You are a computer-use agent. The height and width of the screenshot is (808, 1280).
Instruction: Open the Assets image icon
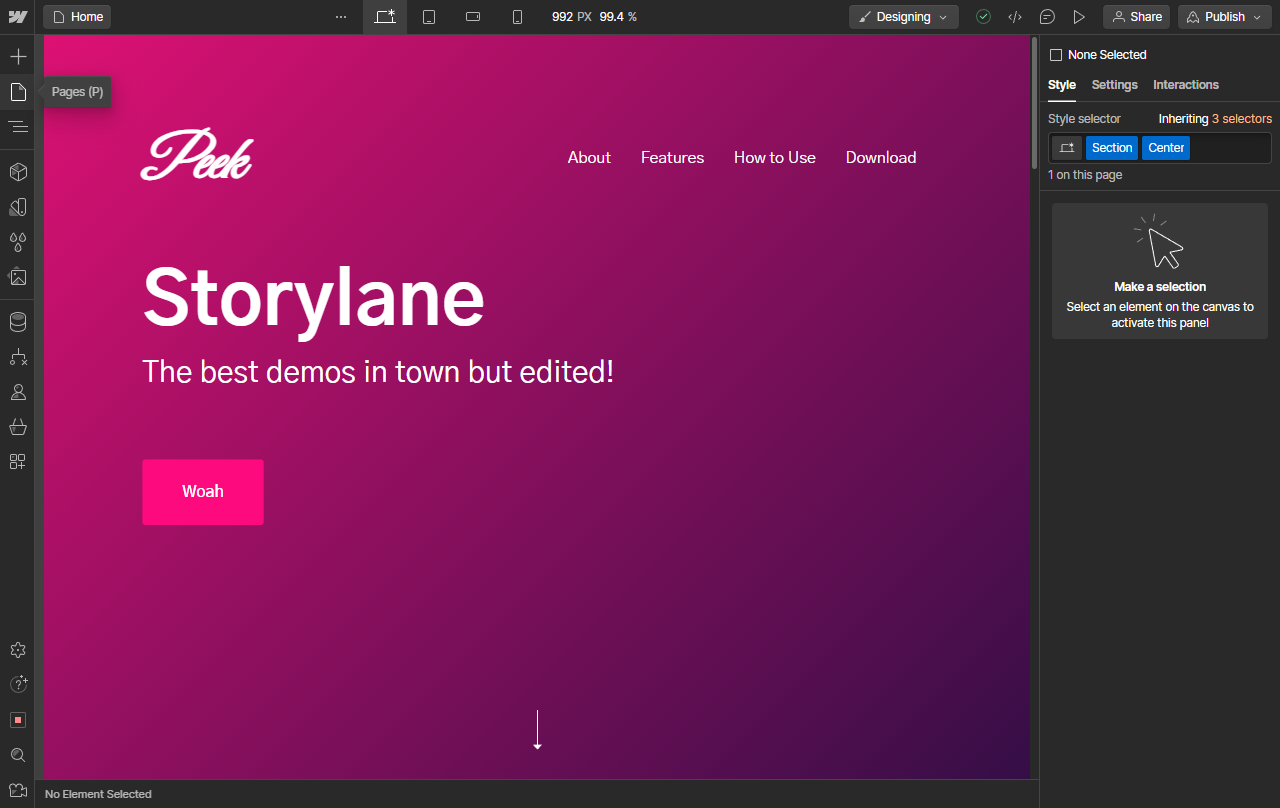pos(18,277)
